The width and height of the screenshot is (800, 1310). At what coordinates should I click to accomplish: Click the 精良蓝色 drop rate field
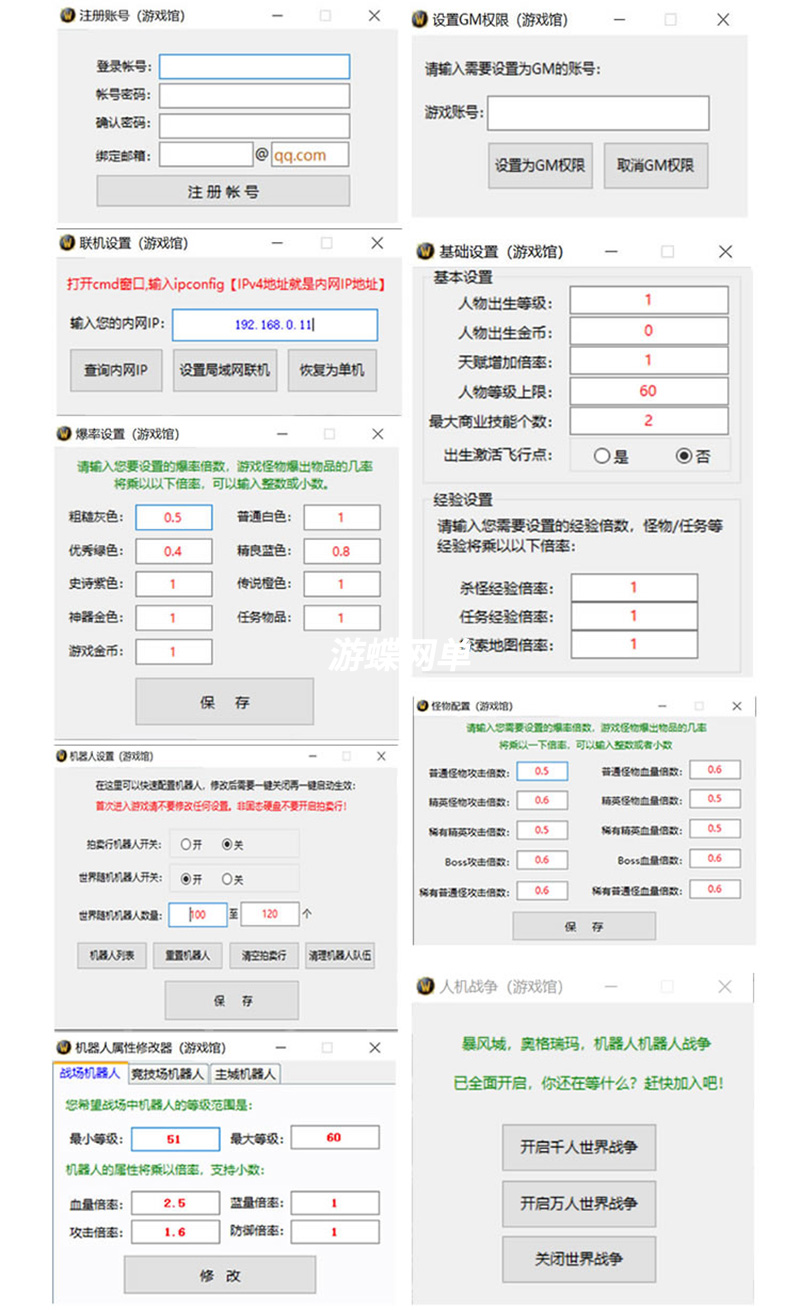342,551
